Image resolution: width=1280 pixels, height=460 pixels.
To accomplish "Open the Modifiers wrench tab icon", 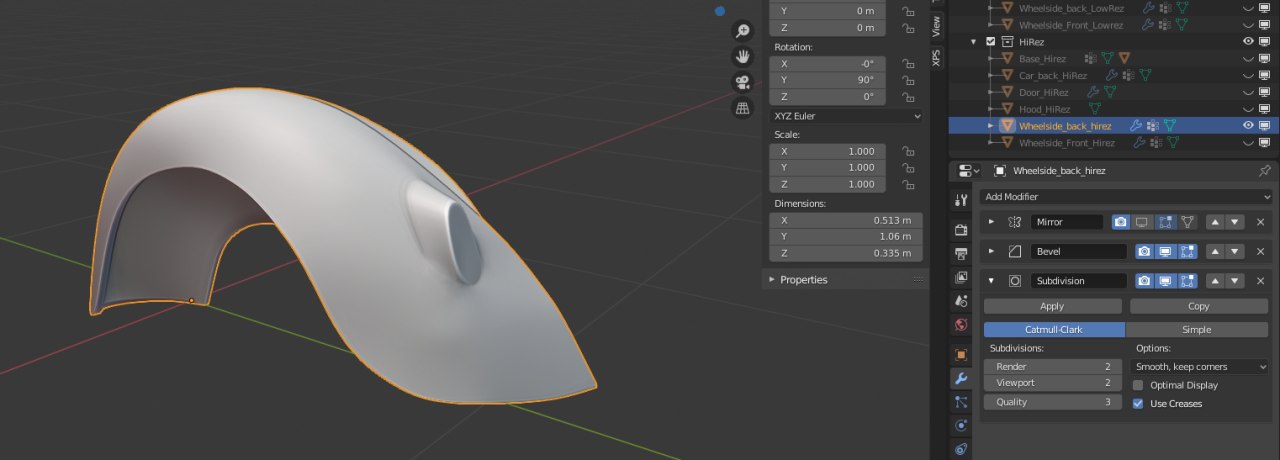I will click(x=961, y=379).
